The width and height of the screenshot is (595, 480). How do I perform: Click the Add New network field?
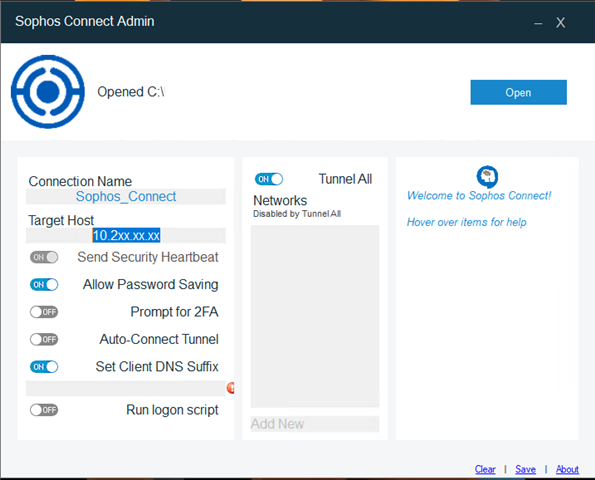coord(315,424)
